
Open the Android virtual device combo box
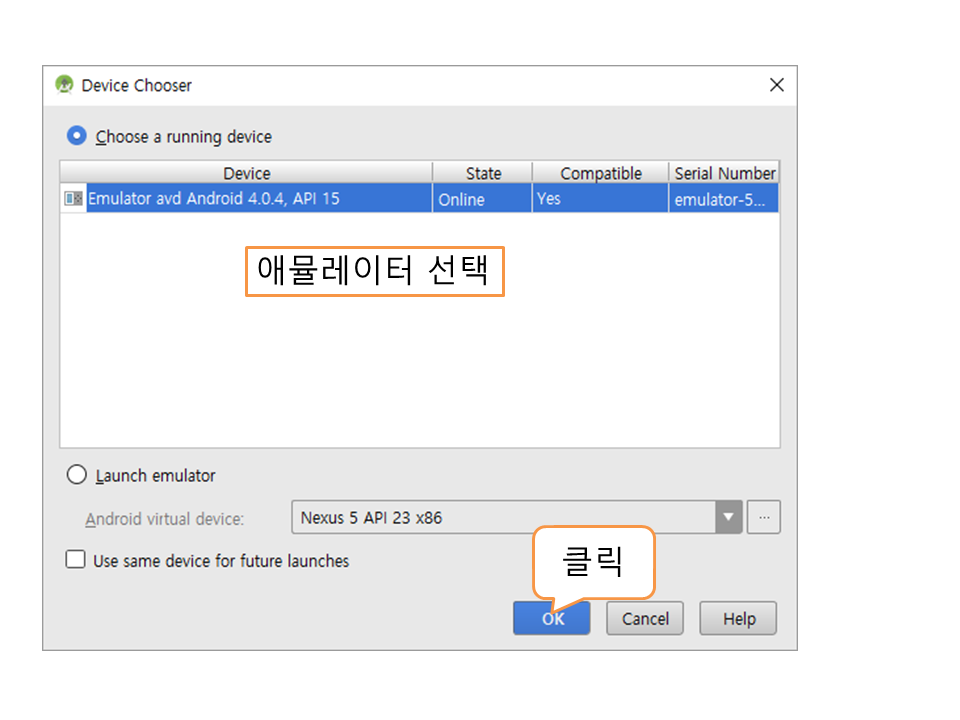click(x=505, y=518)
